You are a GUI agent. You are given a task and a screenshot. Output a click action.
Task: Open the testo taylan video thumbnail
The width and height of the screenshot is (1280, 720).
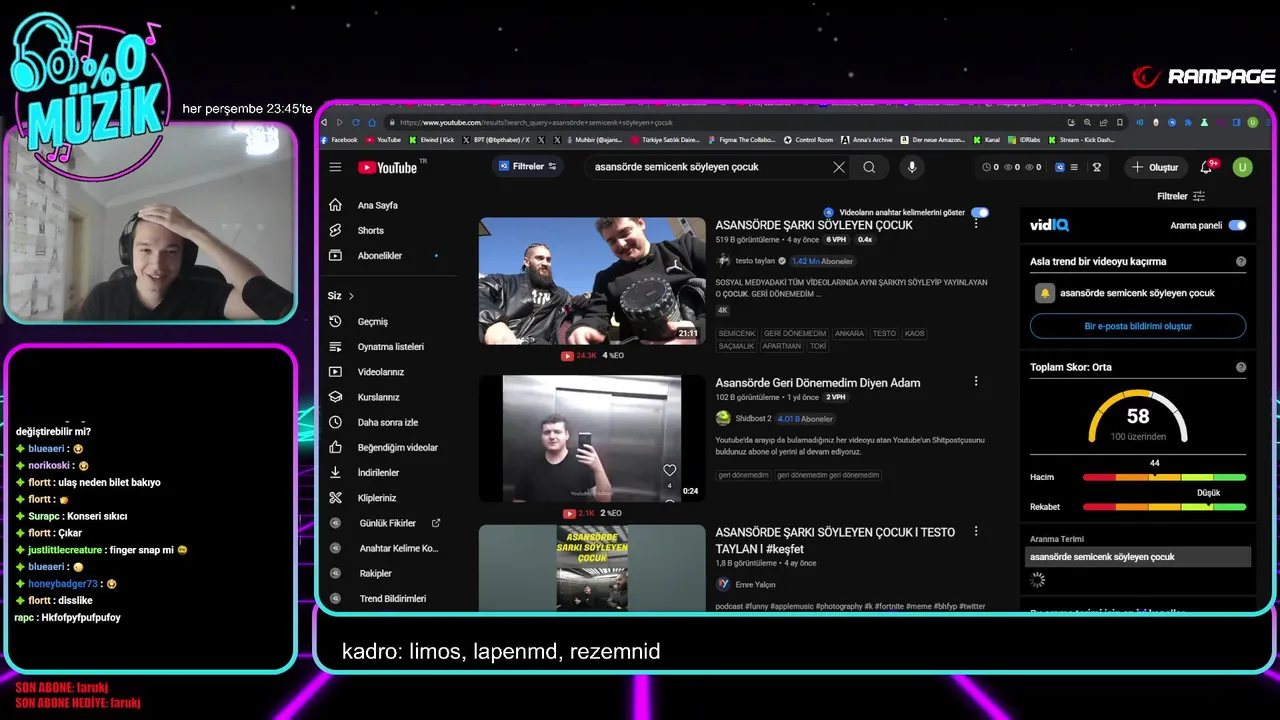(x=592, y=281)
